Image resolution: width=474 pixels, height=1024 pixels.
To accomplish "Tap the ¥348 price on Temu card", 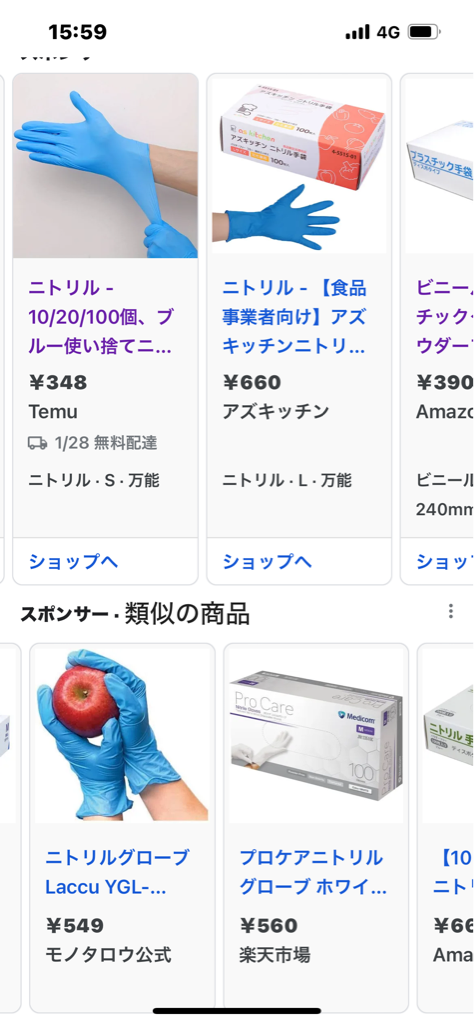I will (x=58, y=382).
